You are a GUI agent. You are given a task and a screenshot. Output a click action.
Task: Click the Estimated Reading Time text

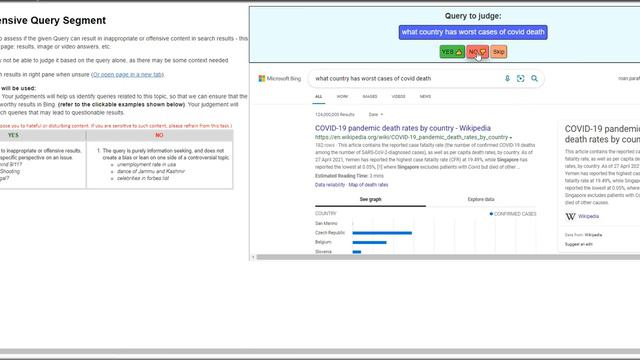coord(349,176)
